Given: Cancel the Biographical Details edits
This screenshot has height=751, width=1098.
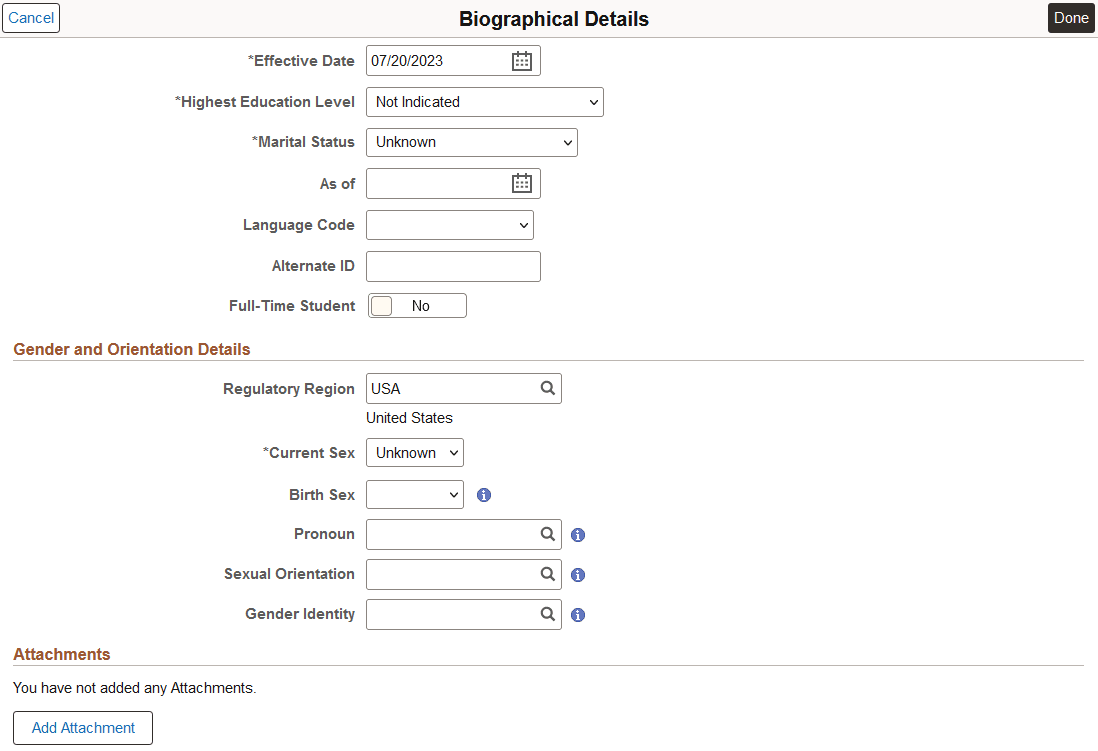Looking at the screenshot, I should [x=31, y=18].
